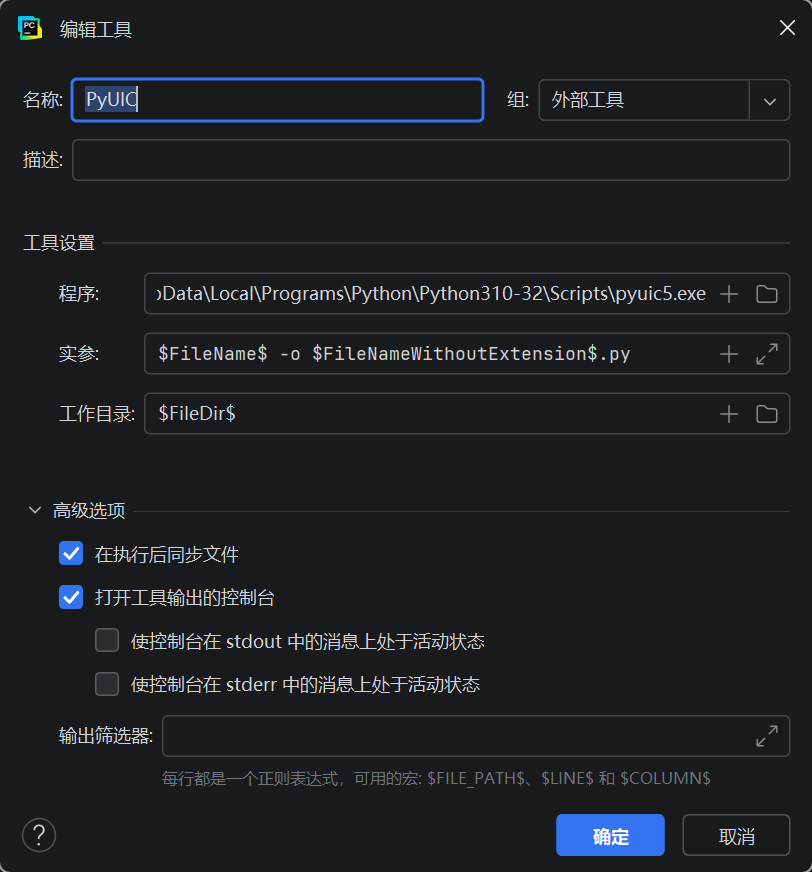Uncheck 在执行后同步文件 checkbox
This screenshot has height=872, width=812.
pos(71,553)
